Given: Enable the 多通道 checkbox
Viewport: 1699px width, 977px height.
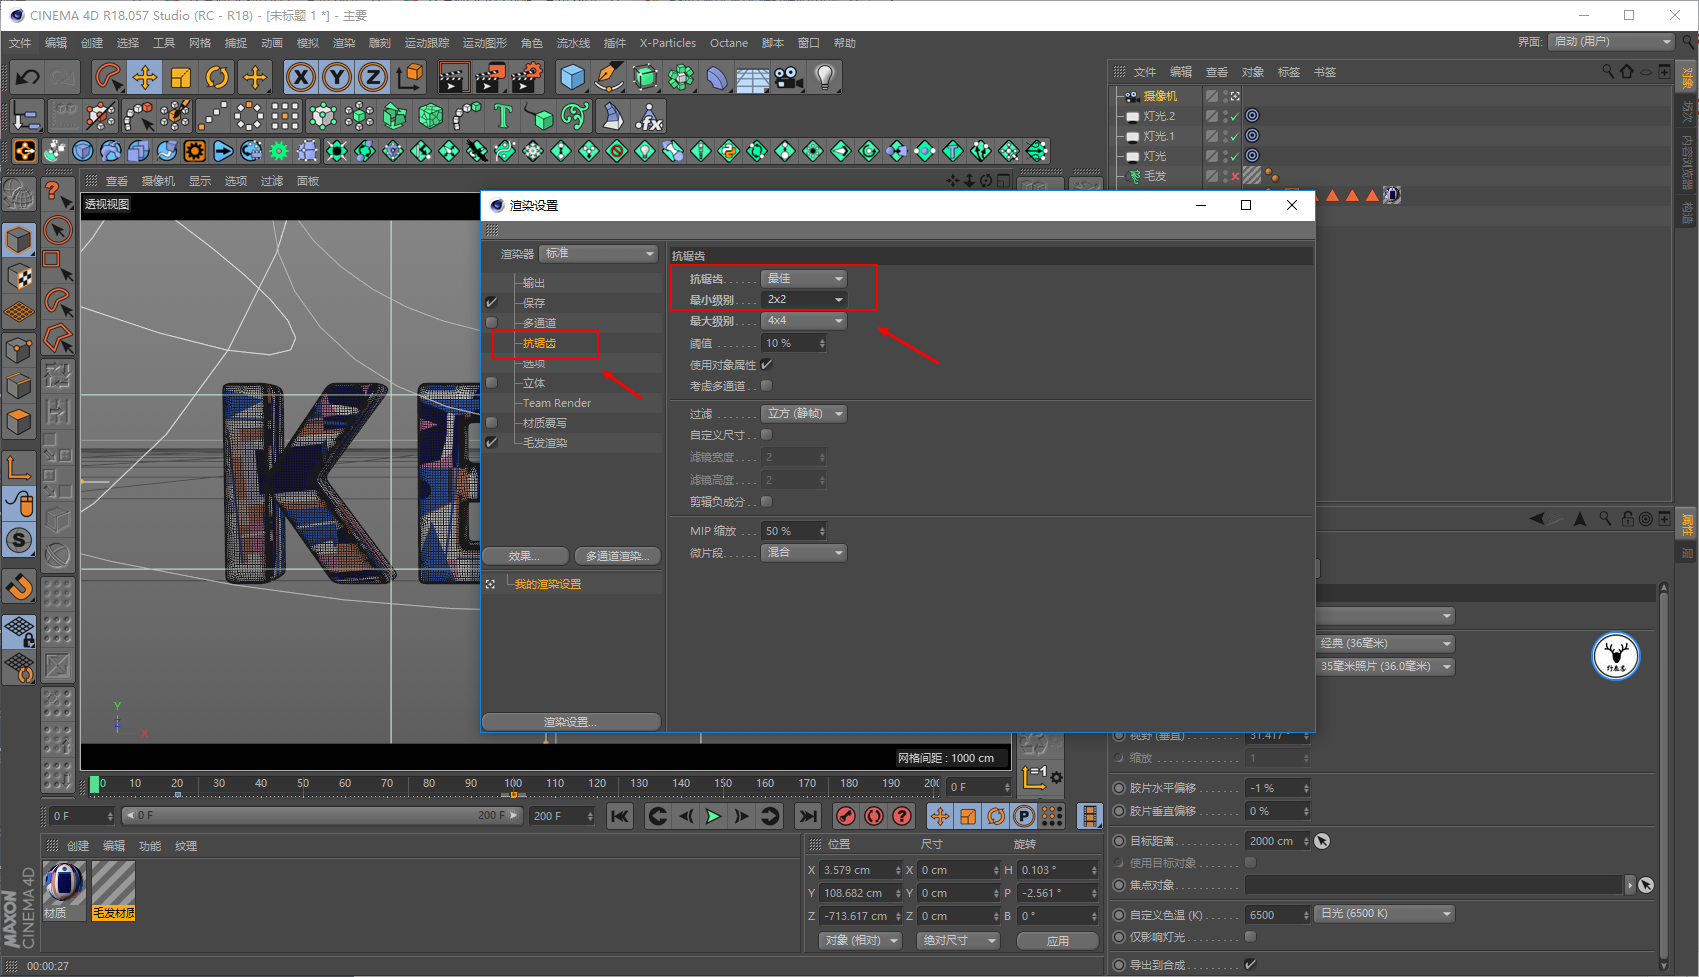Looking at the screenshot, I should (x=492, y=323).
